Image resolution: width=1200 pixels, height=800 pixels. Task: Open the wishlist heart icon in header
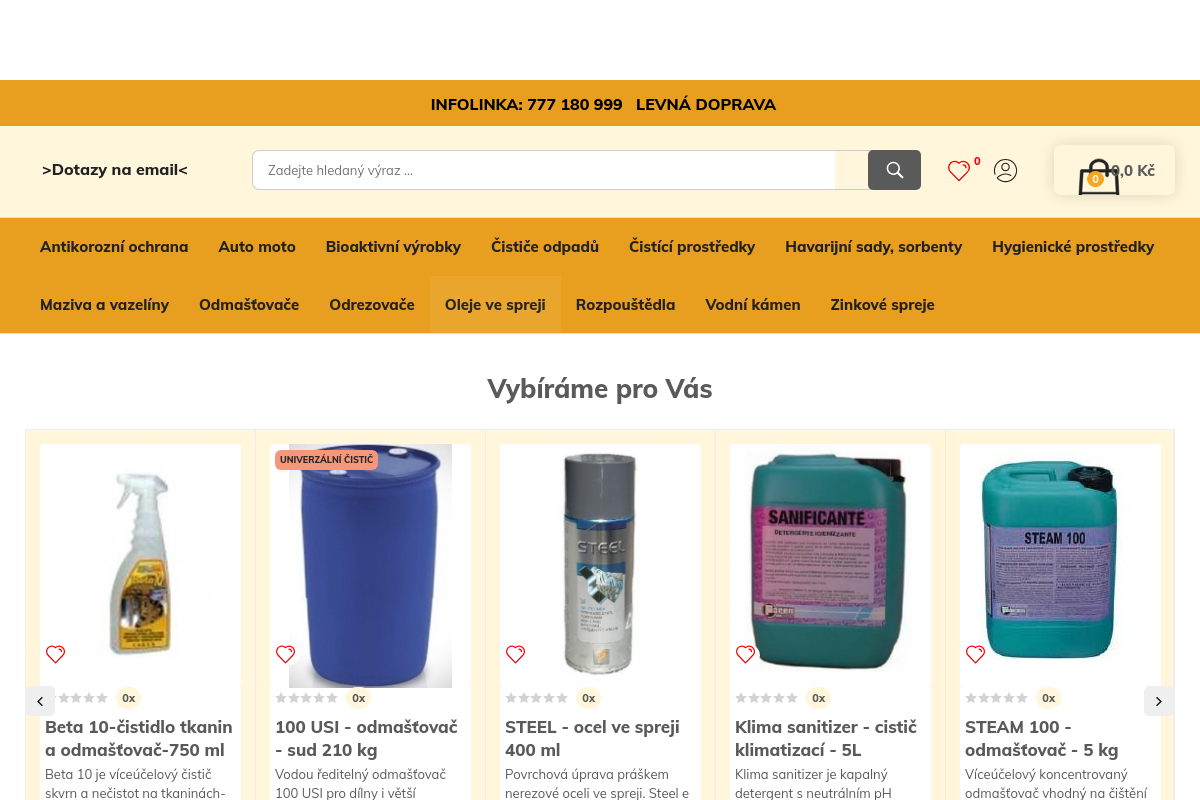click(959, 171)
